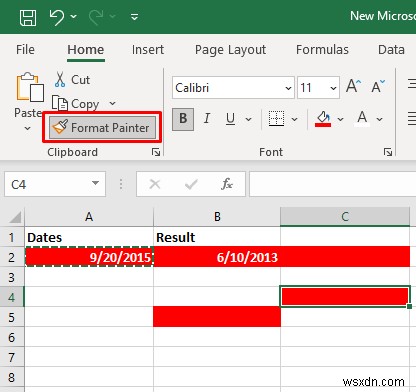Screen dimensions: 416x392
Task: Click the red active cell C4
Action: click(345, 296)
